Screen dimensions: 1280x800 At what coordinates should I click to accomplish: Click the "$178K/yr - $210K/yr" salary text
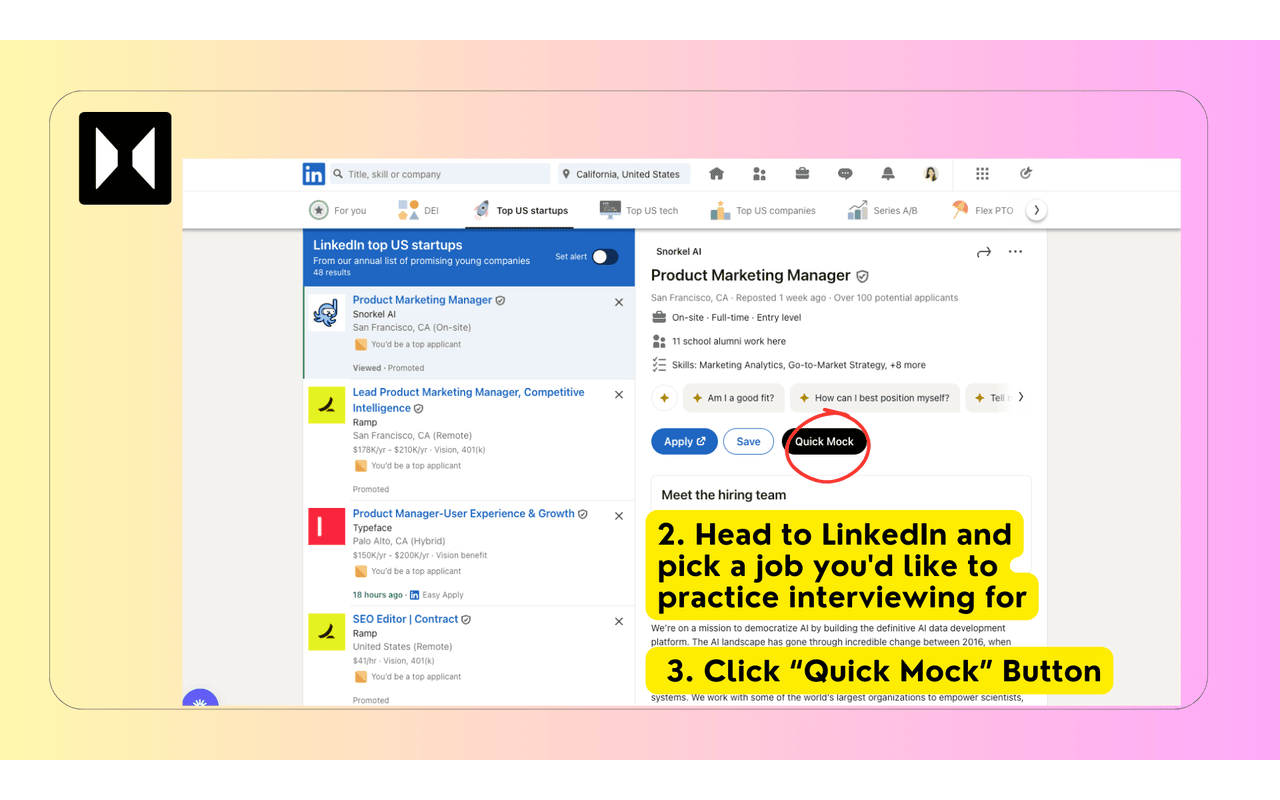tap(391, 450)
